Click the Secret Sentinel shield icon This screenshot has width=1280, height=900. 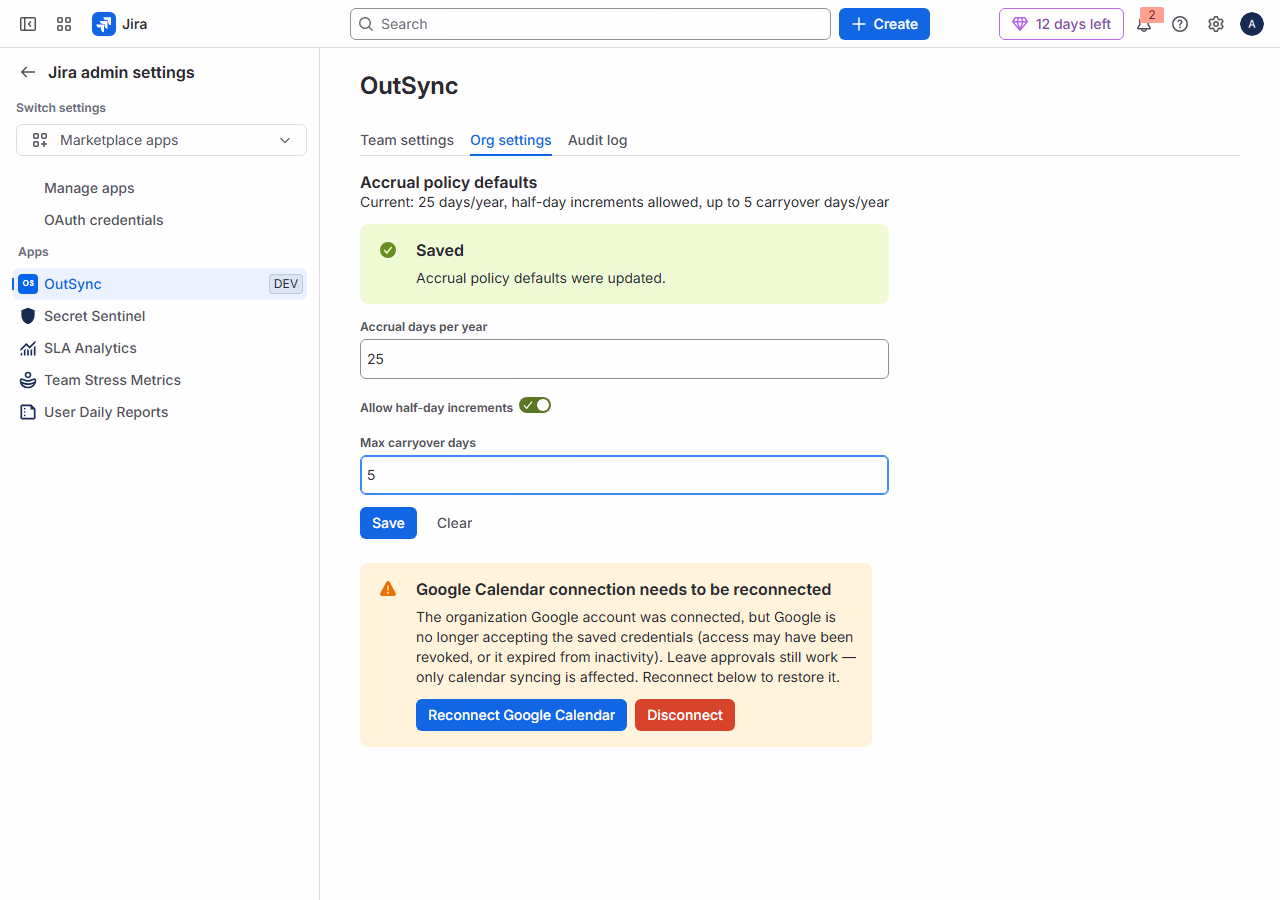28,316
